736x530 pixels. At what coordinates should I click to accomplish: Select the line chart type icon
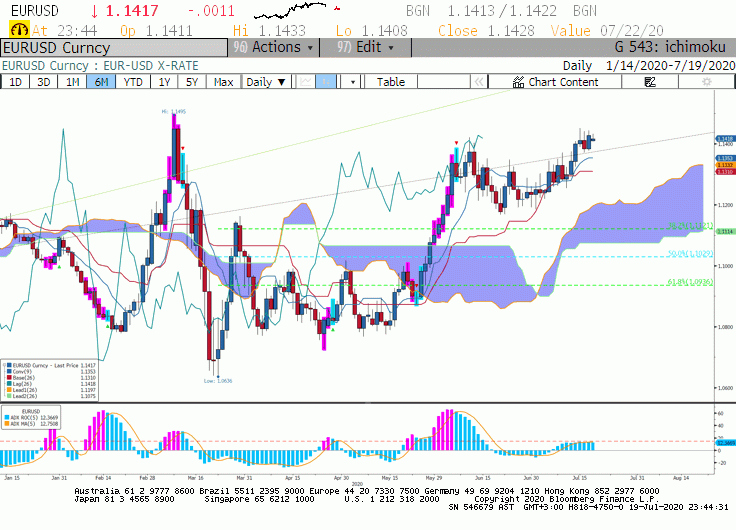click(306, 82)
